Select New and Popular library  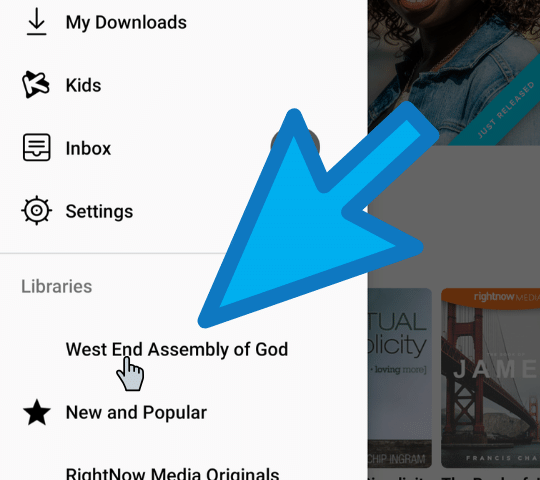[x=136, y=413]
